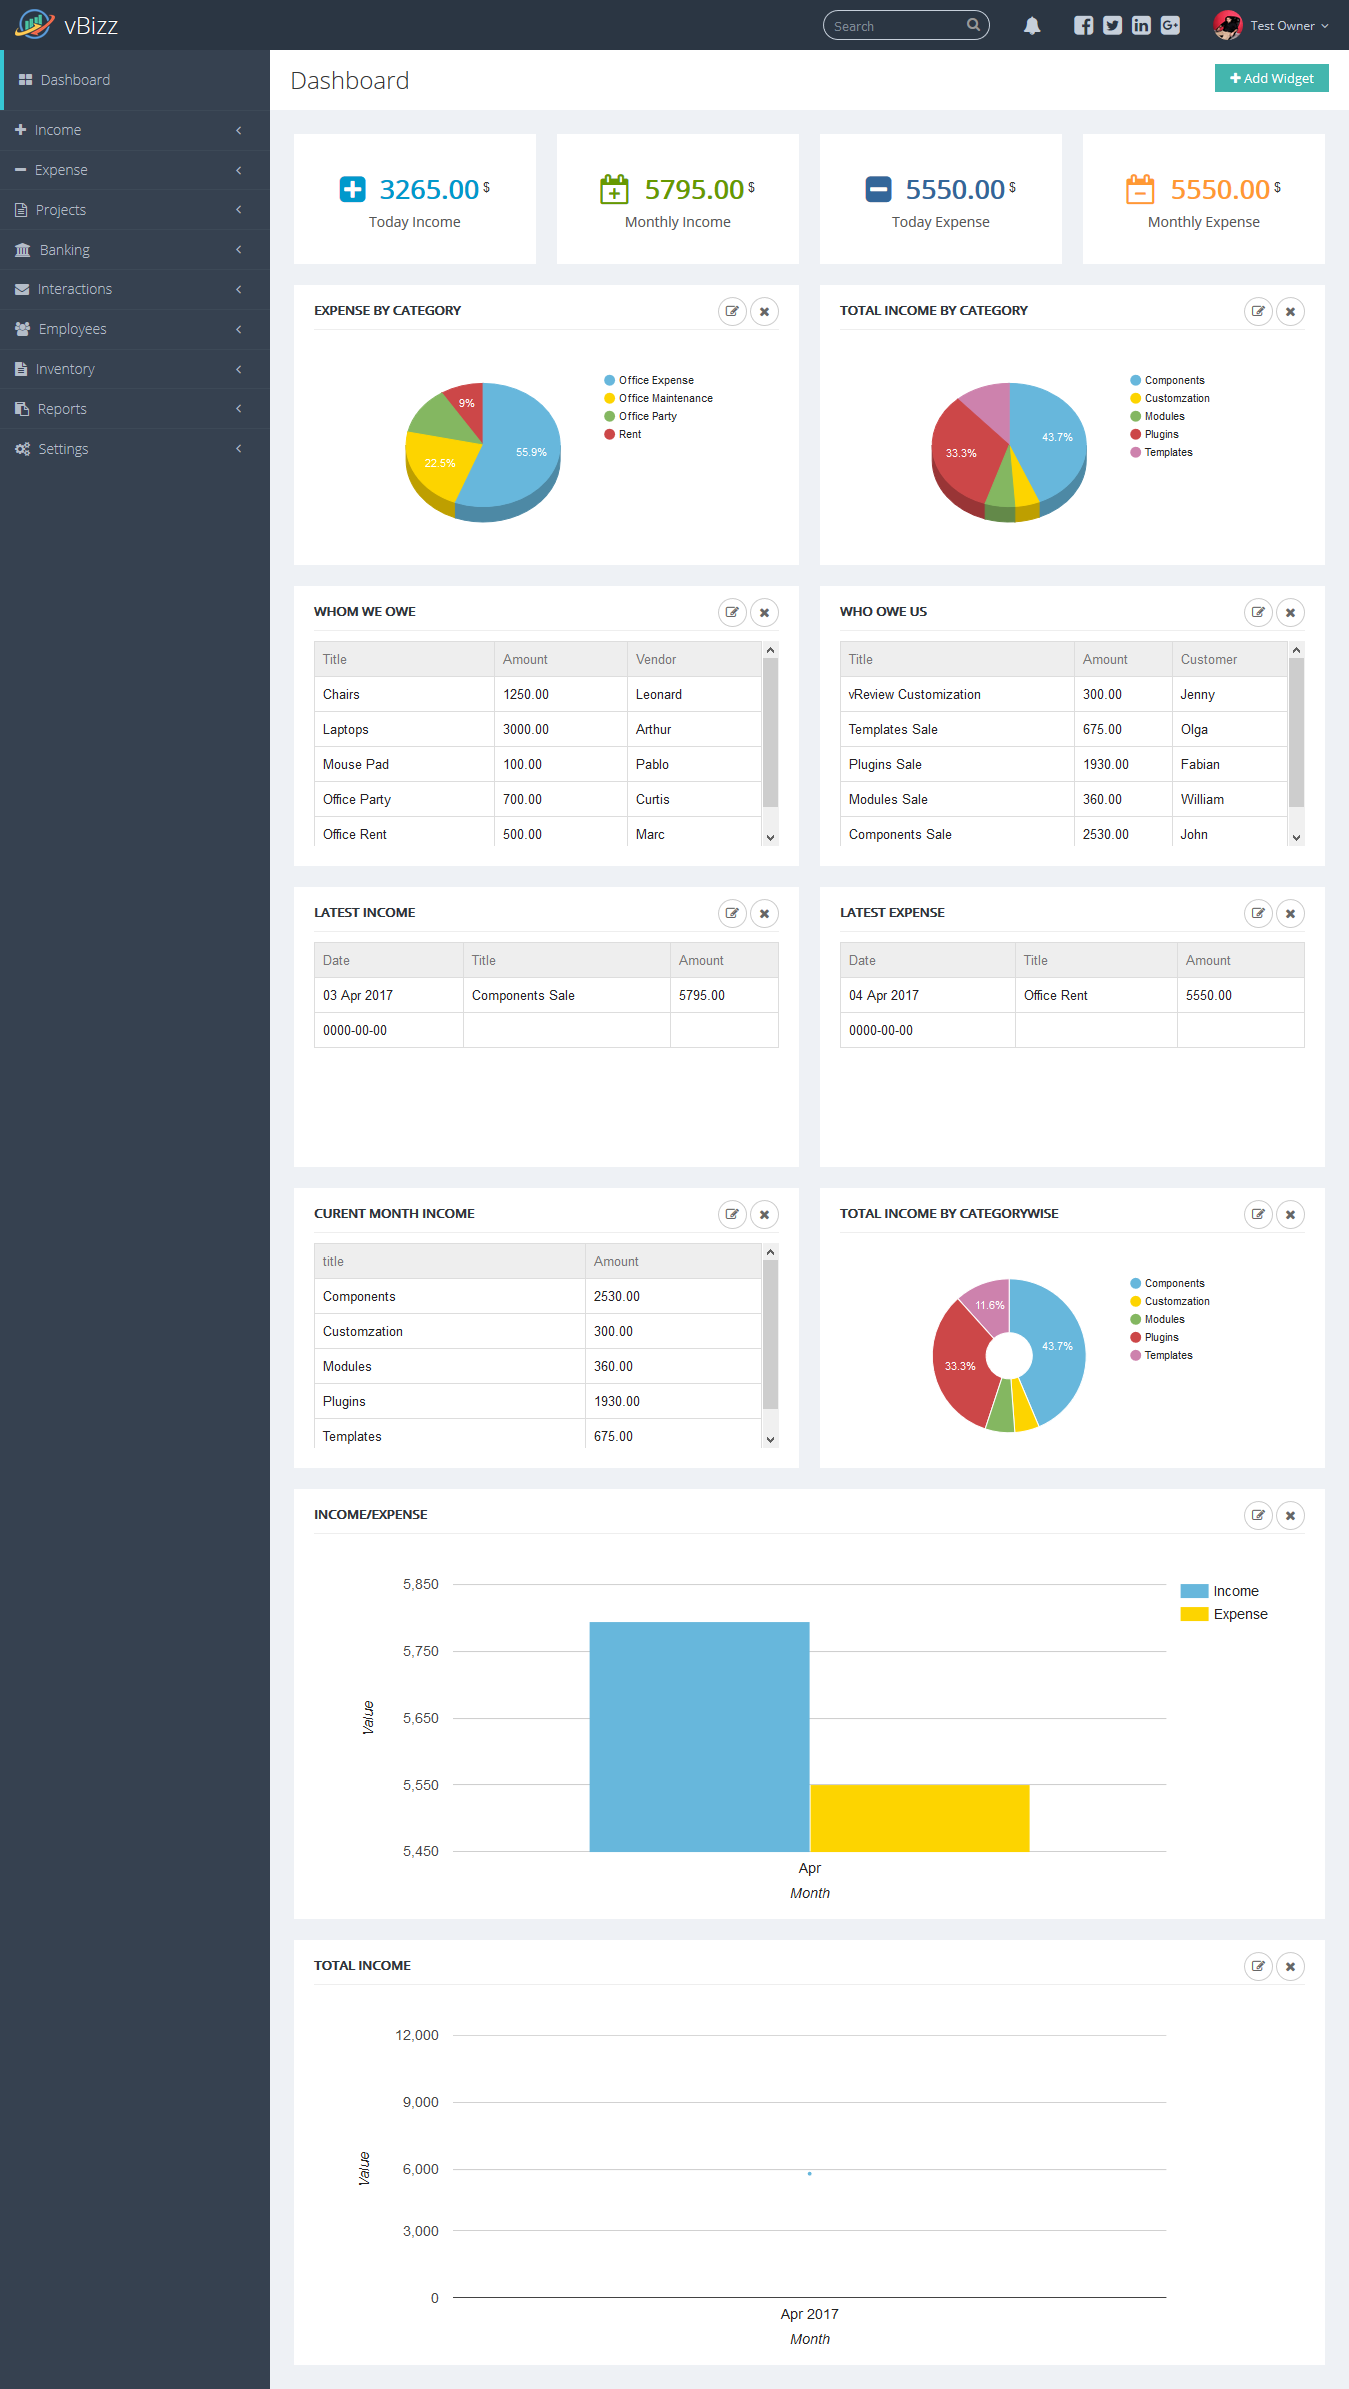
Task: Click the Add Widget button
Action: (x=1271, y=78)
